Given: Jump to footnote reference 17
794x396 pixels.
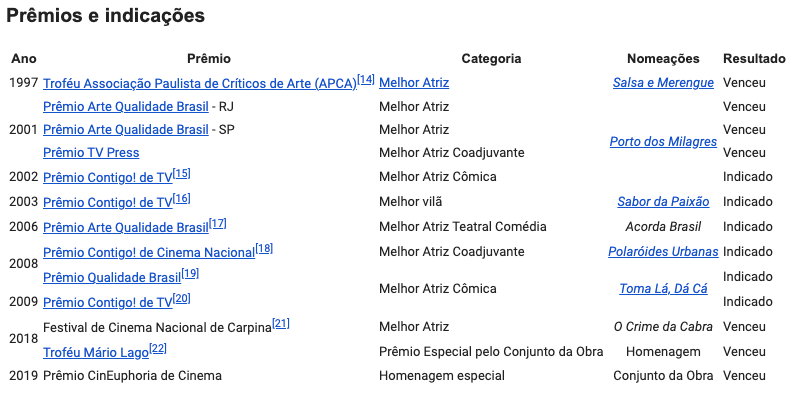Looking at the screenshot, I should 217,223.
